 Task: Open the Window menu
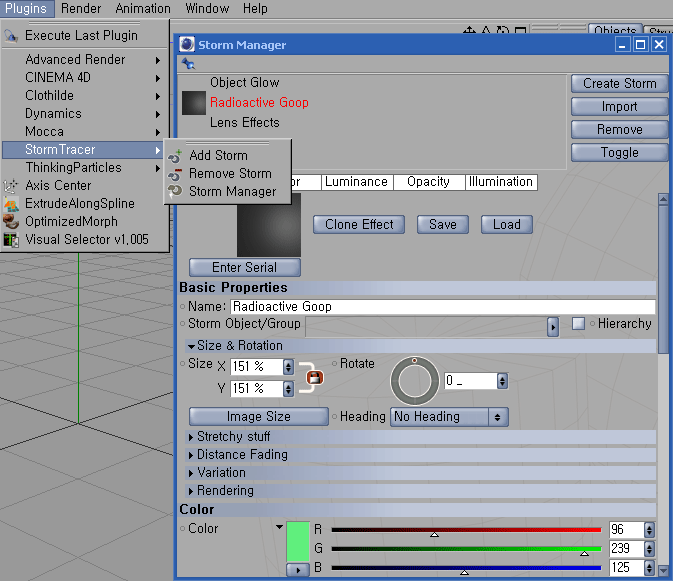(207, 9)
